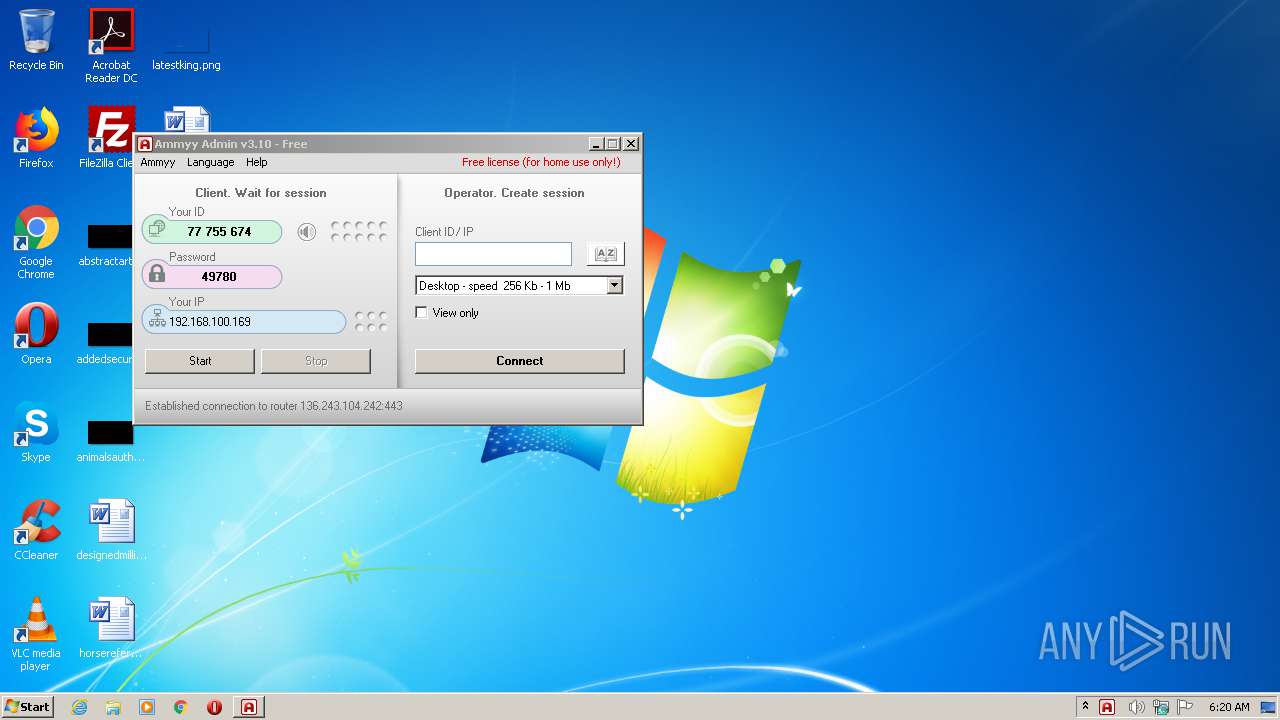Click the network tray icon
Viewport: 1280px width, 720px height.
pyautogui.click(x=1161, y=707)
